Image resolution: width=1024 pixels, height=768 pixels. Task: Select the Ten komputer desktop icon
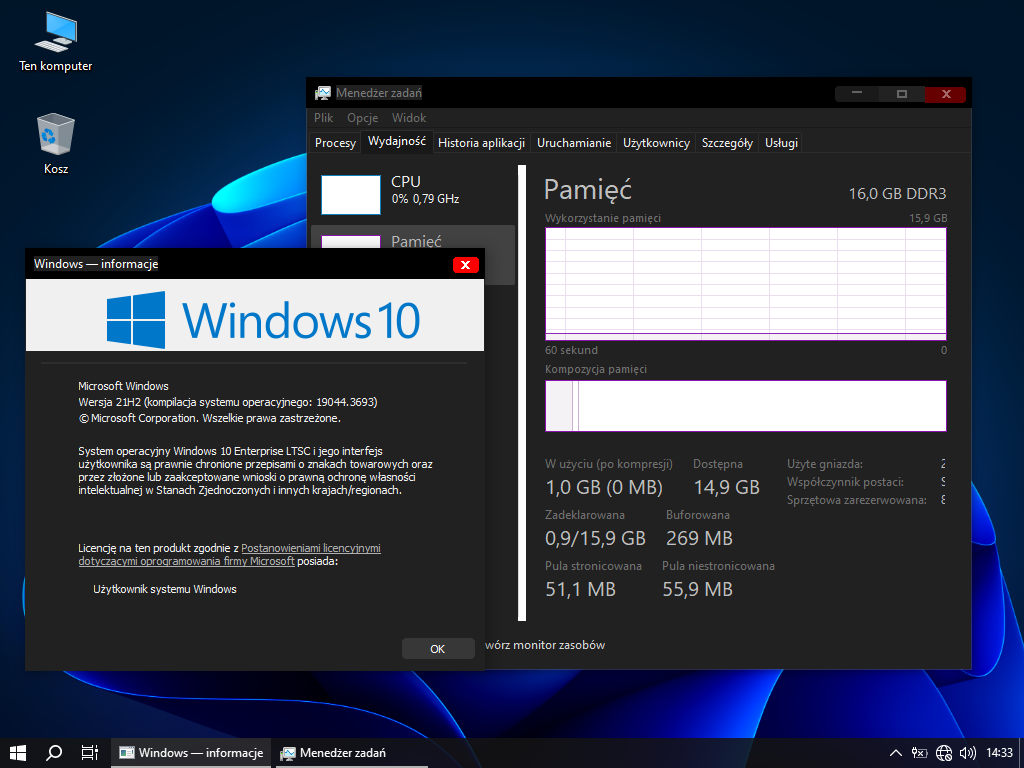pos(56,35)
